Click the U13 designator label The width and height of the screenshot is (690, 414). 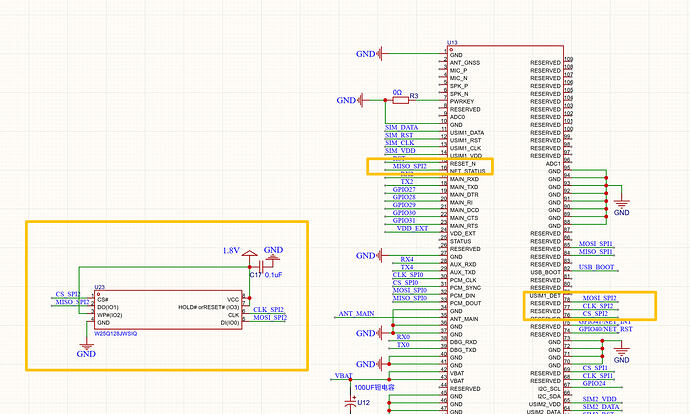(x=453, y=43)
